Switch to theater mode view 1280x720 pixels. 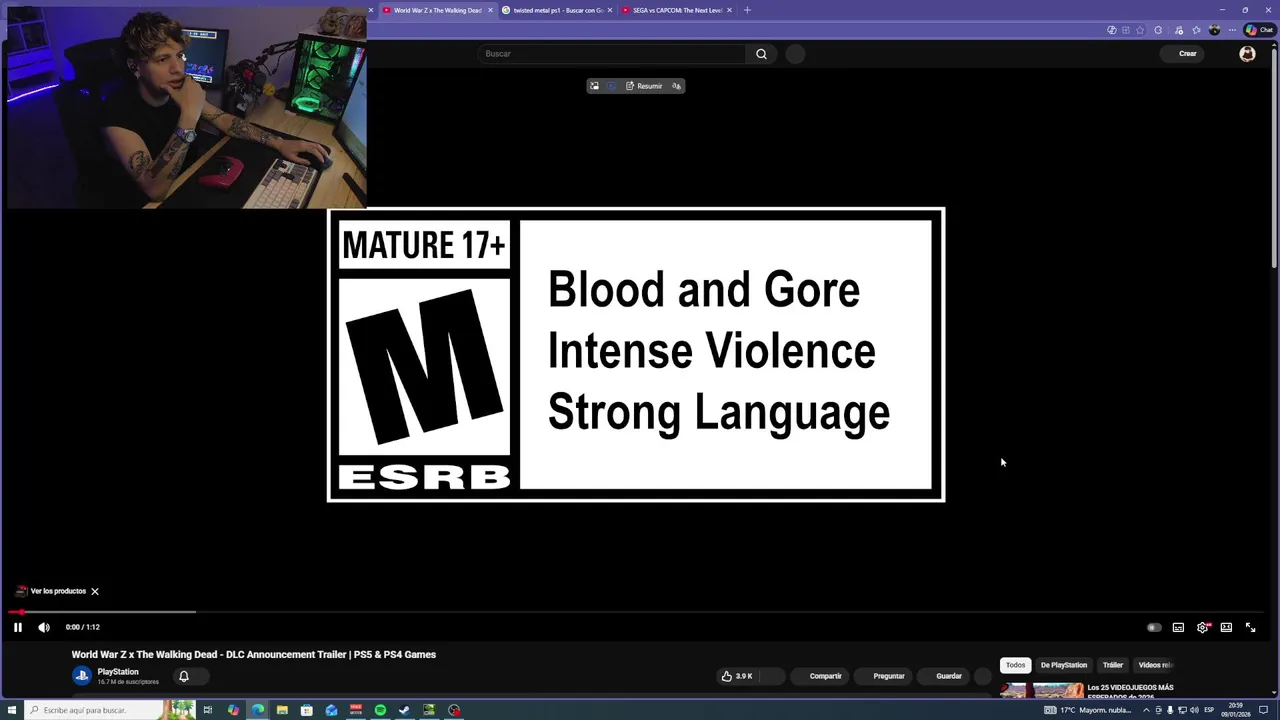click(x=1226, y=627)
